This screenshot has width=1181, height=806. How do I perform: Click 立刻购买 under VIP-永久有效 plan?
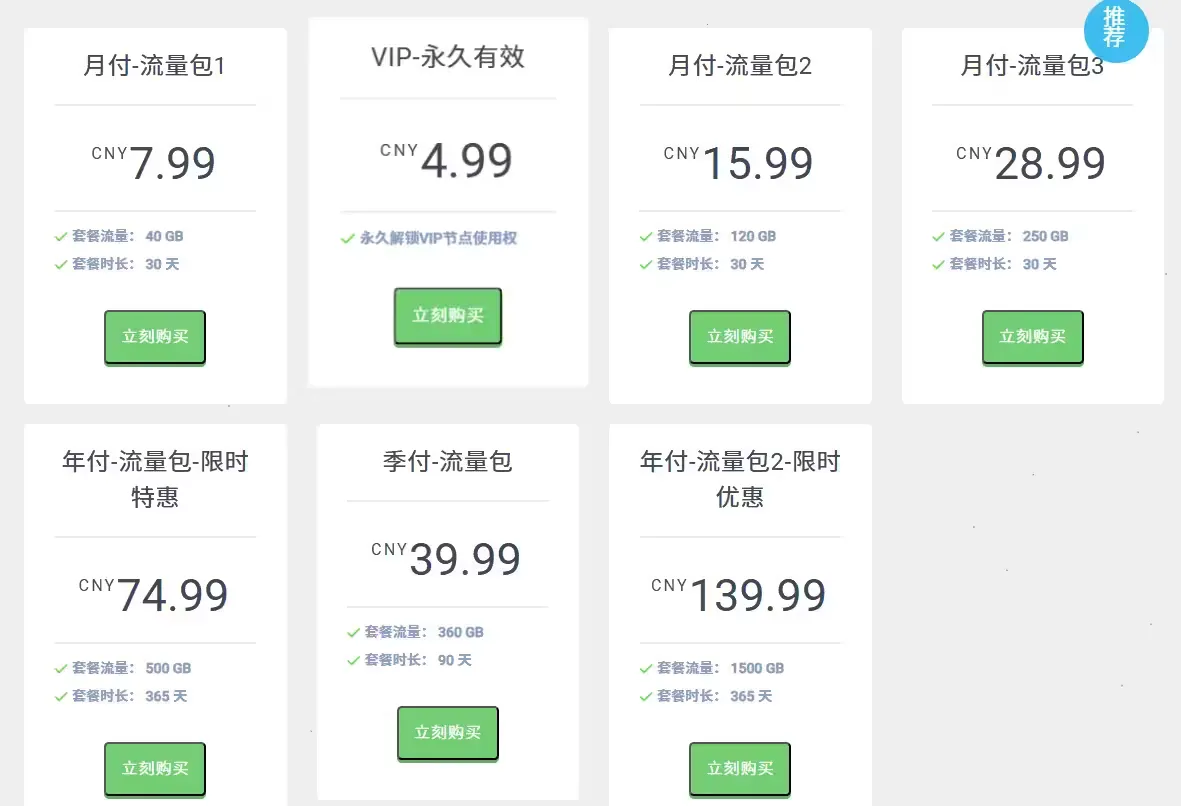pos(447,316)
